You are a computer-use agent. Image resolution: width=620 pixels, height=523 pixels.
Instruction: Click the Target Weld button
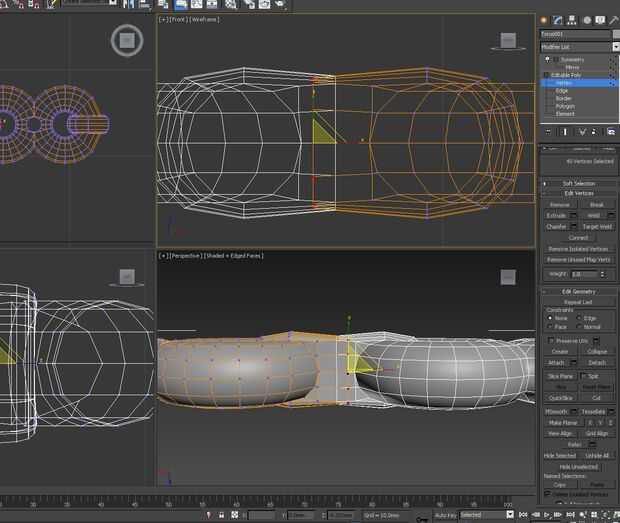click(596, 226)
